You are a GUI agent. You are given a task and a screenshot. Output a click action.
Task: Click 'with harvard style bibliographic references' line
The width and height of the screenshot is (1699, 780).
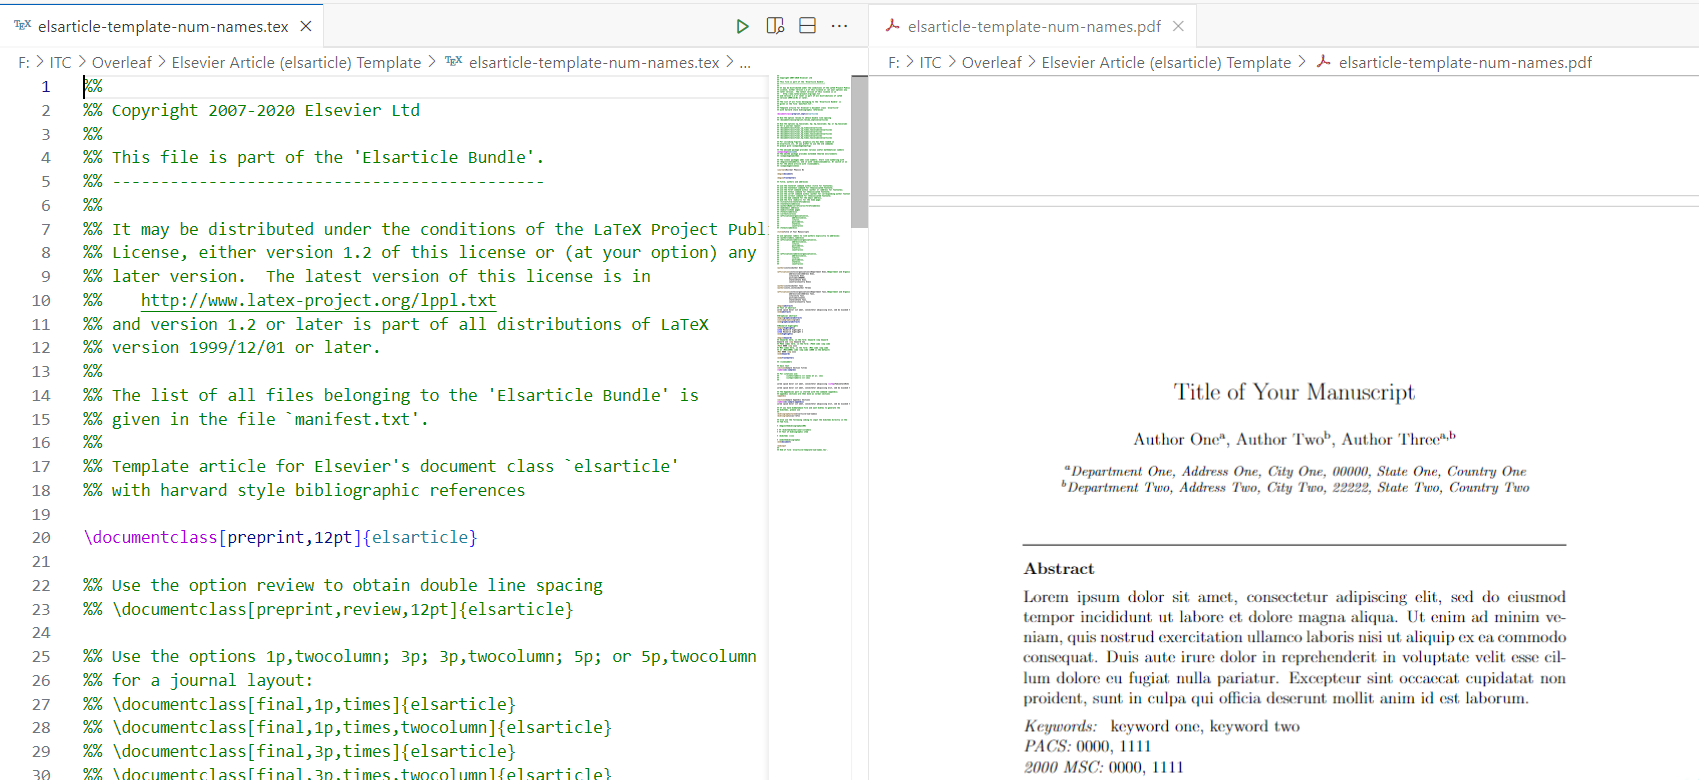[x=304, y=490]
